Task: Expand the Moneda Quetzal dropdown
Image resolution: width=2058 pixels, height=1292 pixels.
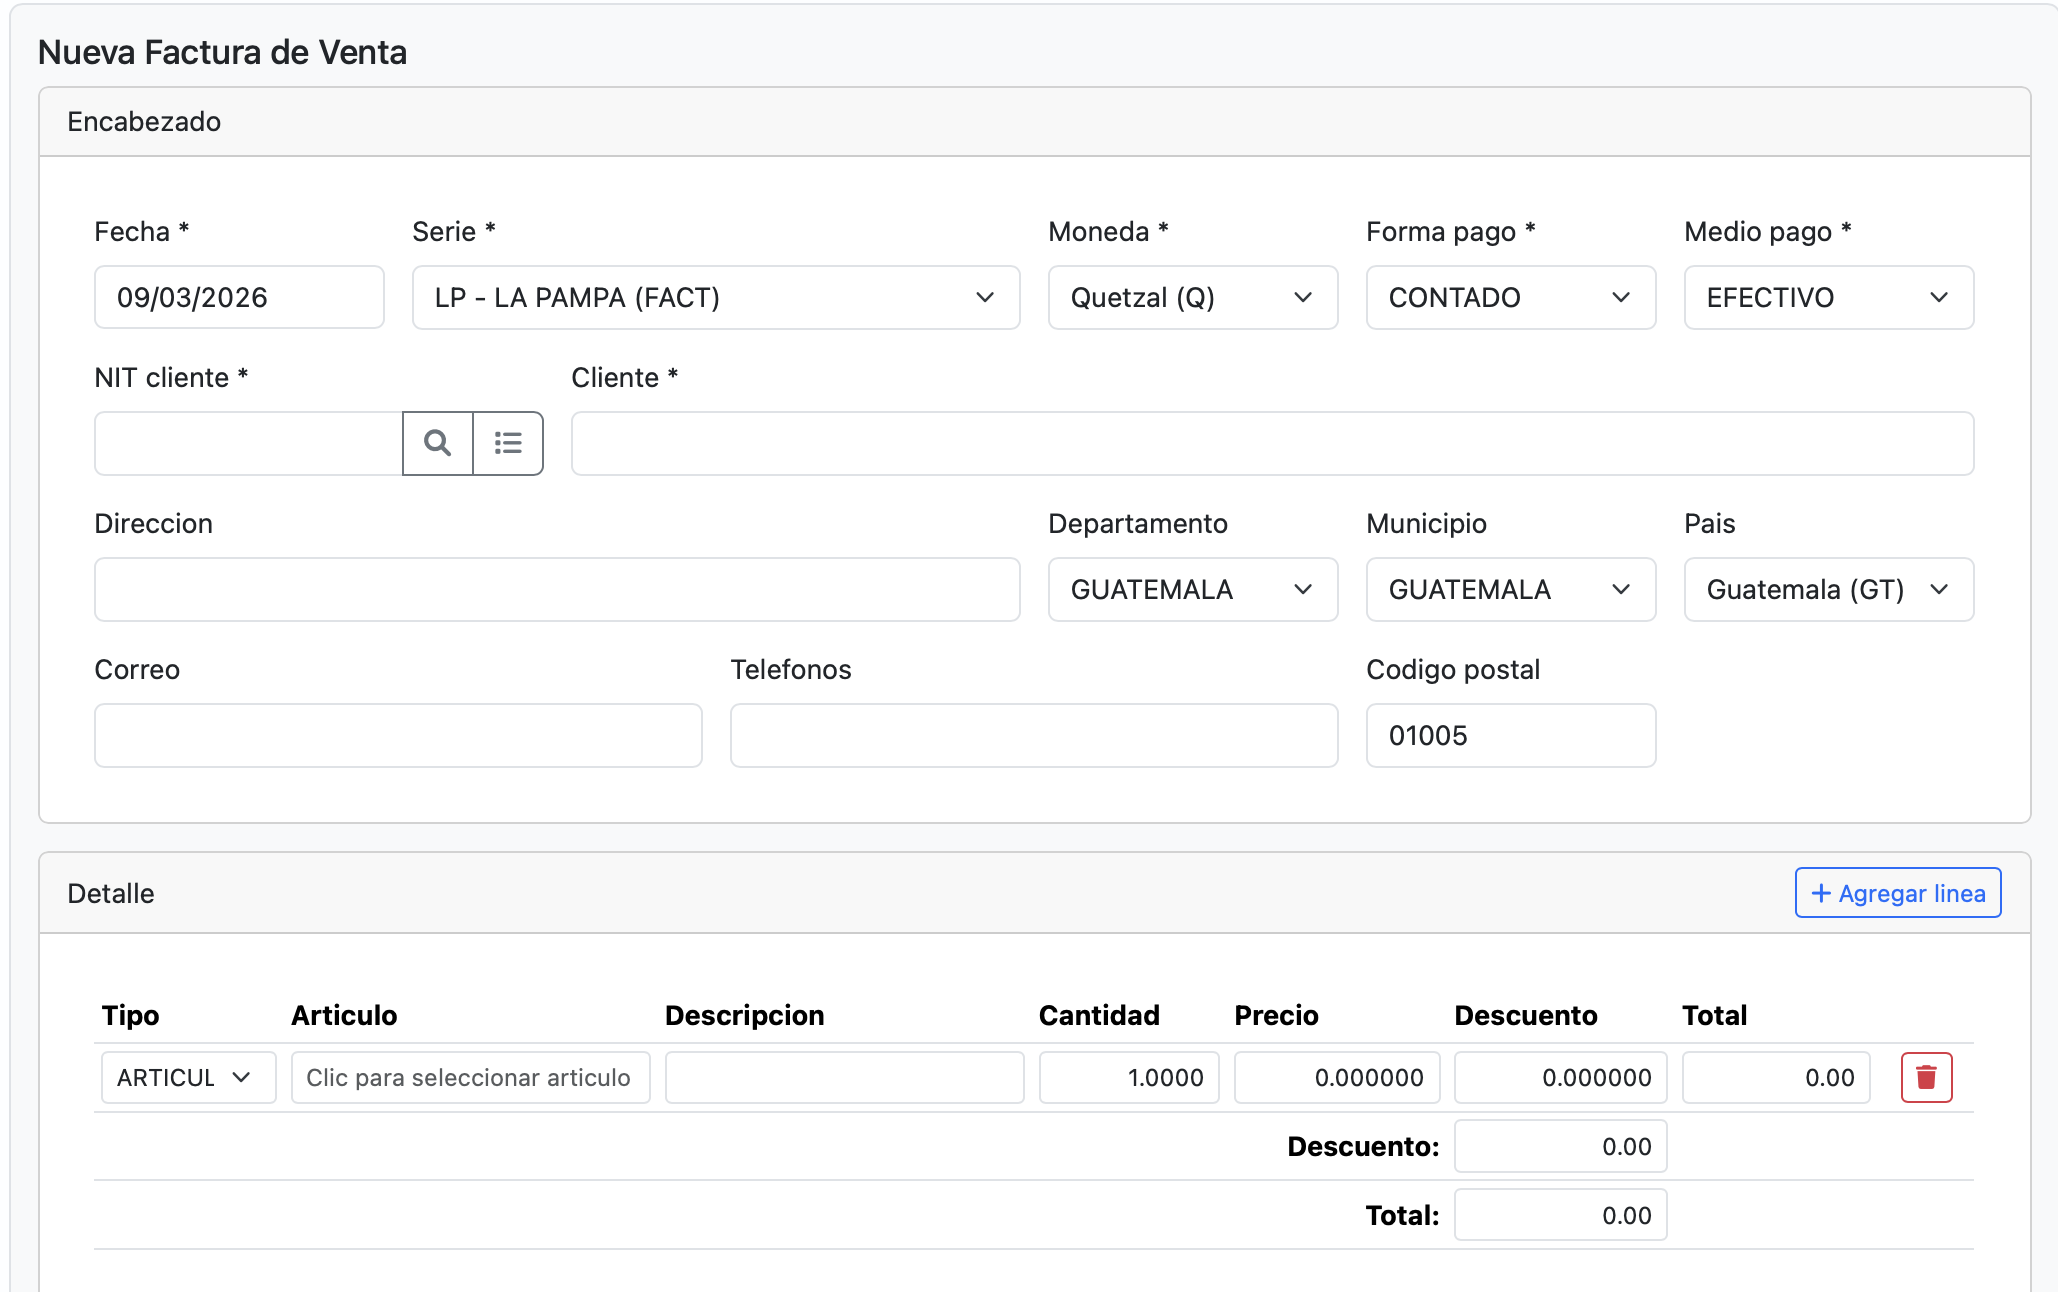Action: point(1192,298)
